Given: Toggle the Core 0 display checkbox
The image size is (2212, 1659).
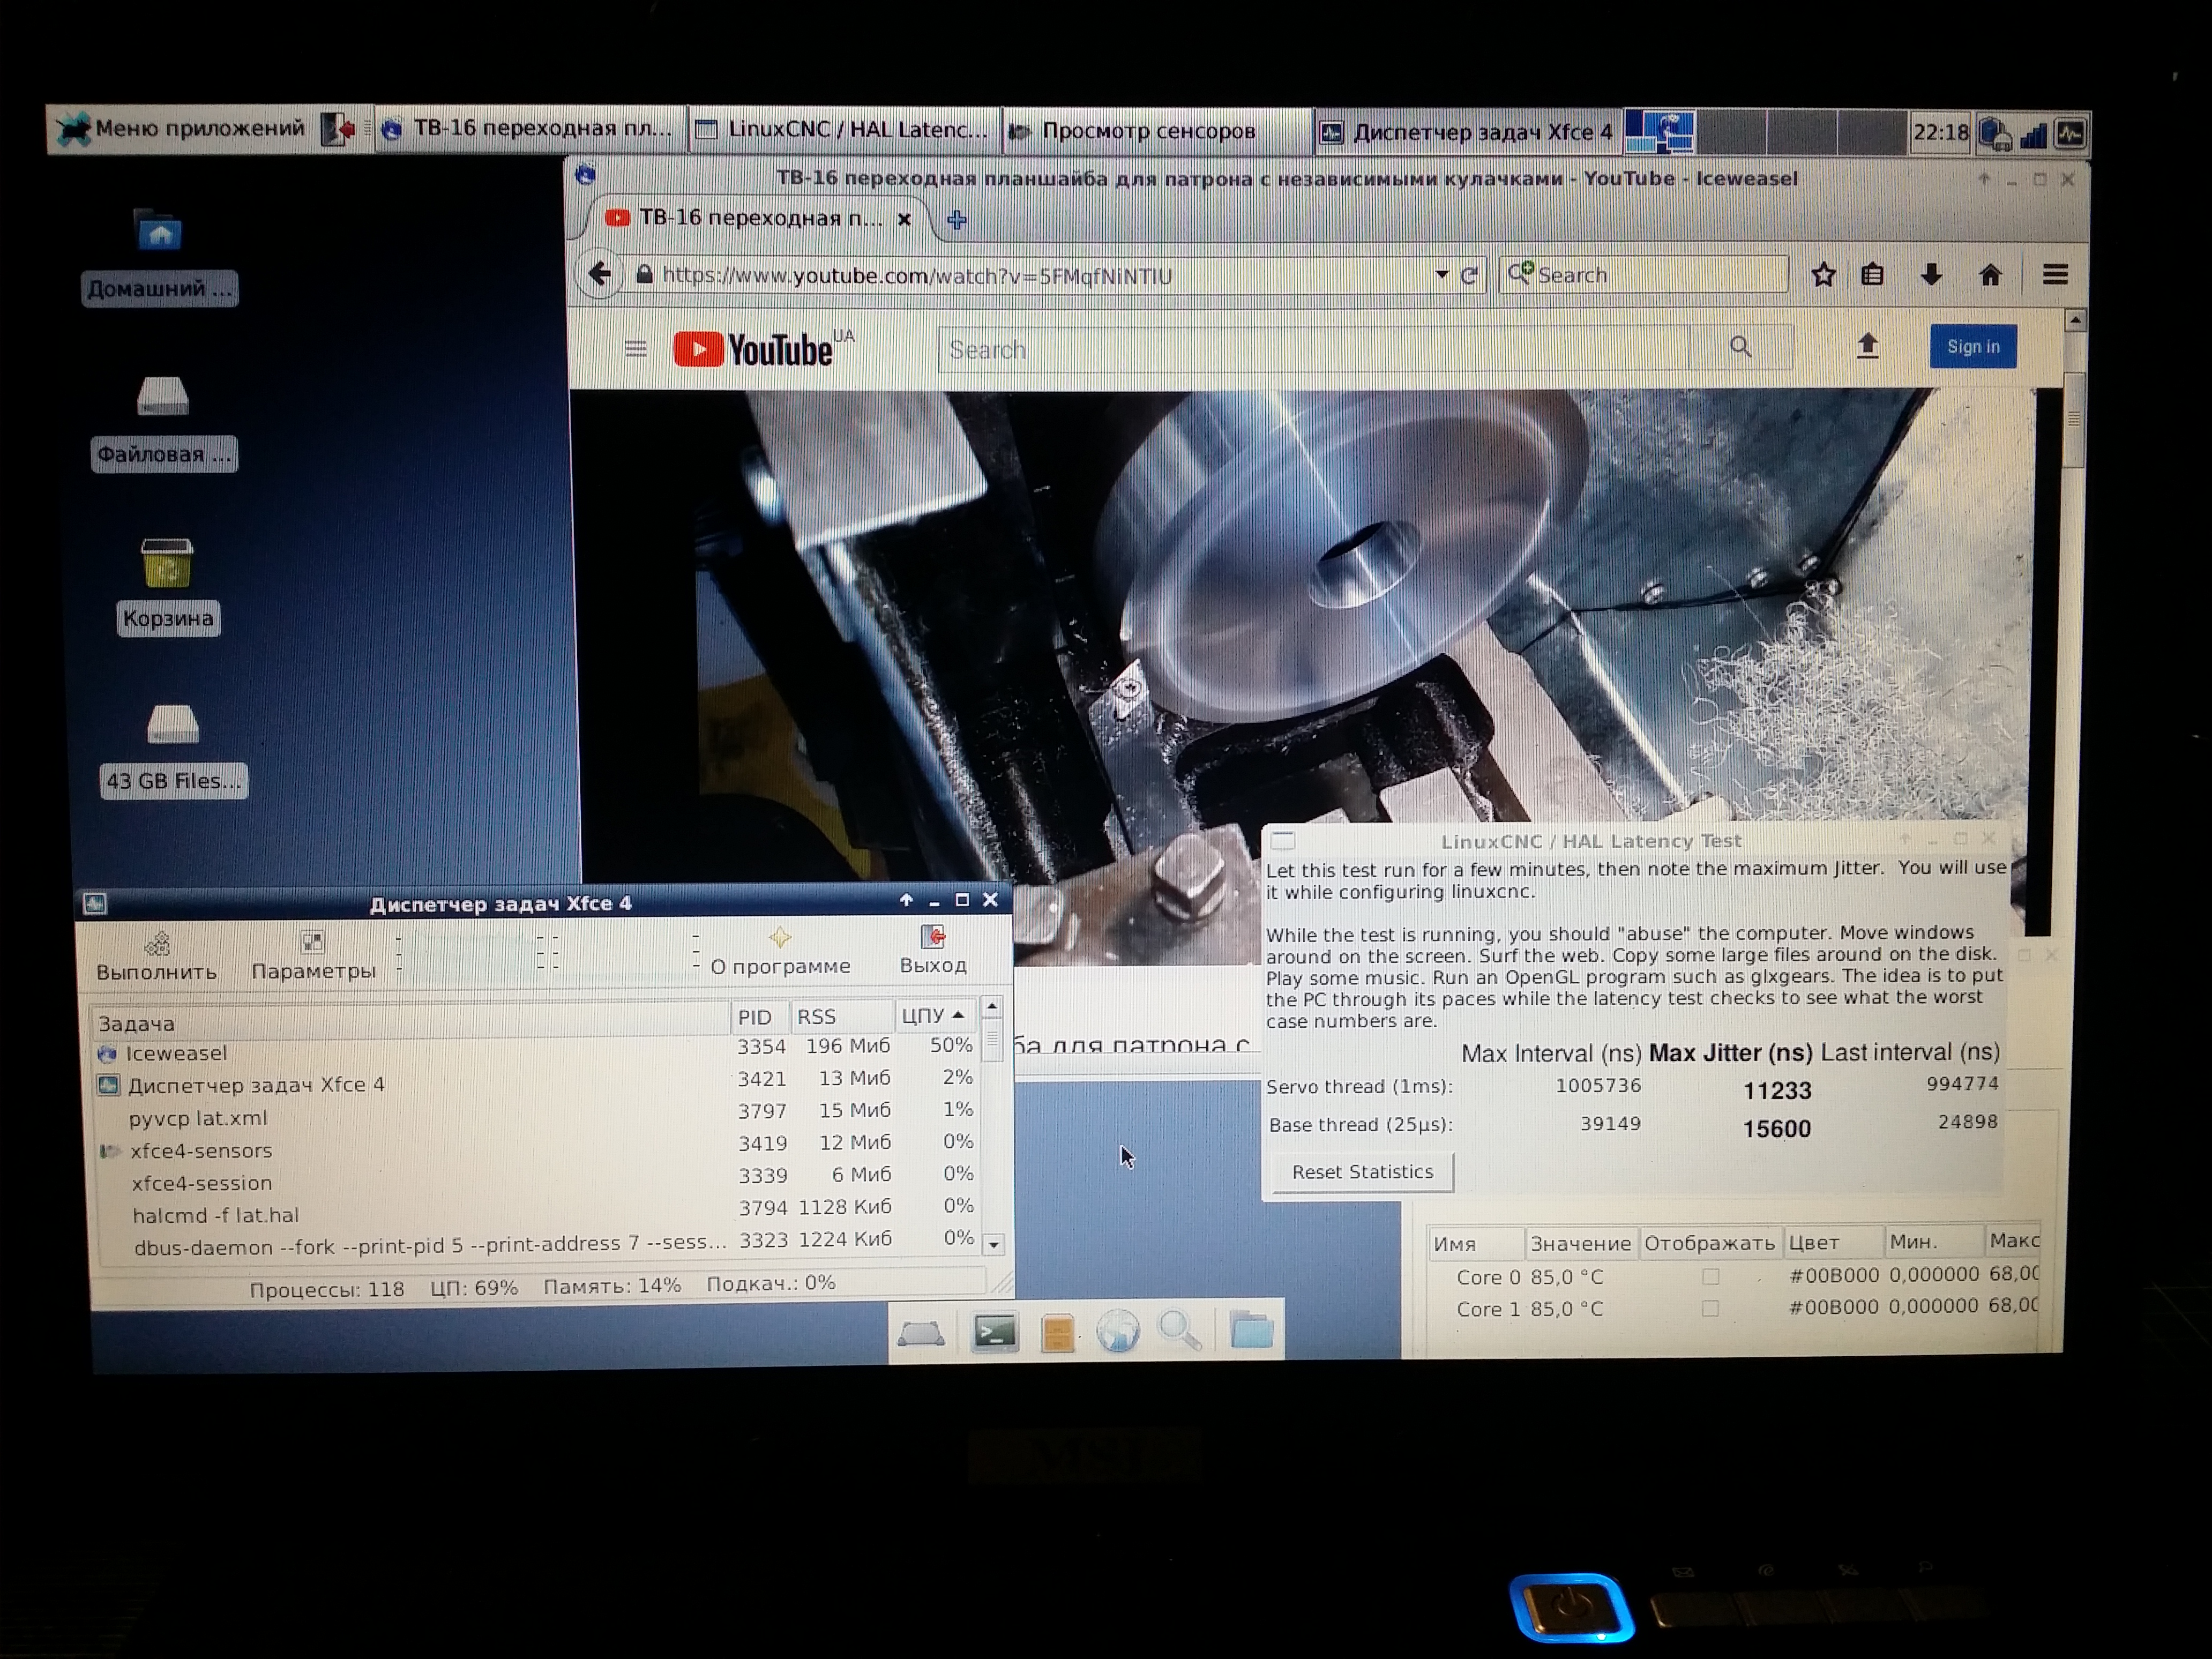Looking at the screenshot, I should pos(1710,1277).
